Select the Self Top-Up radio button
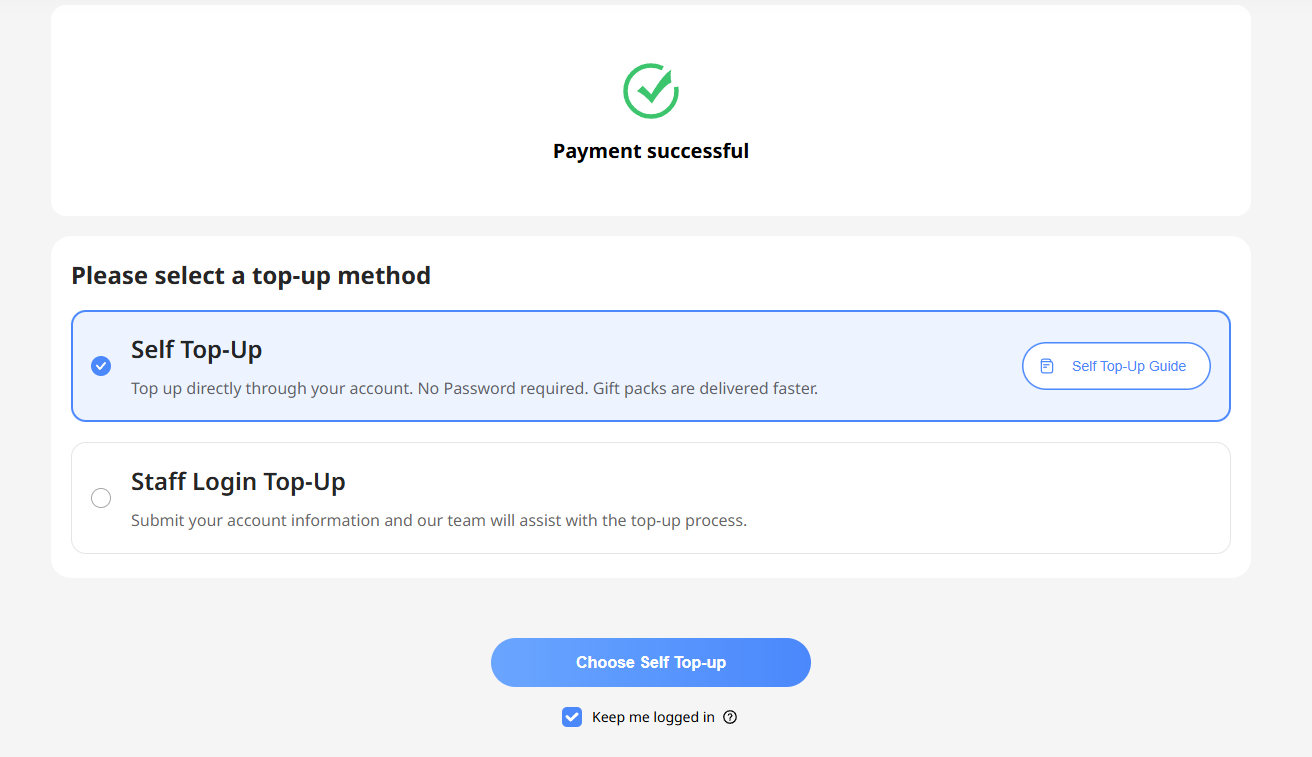The image size is (1312, 757). click(101, 366)
